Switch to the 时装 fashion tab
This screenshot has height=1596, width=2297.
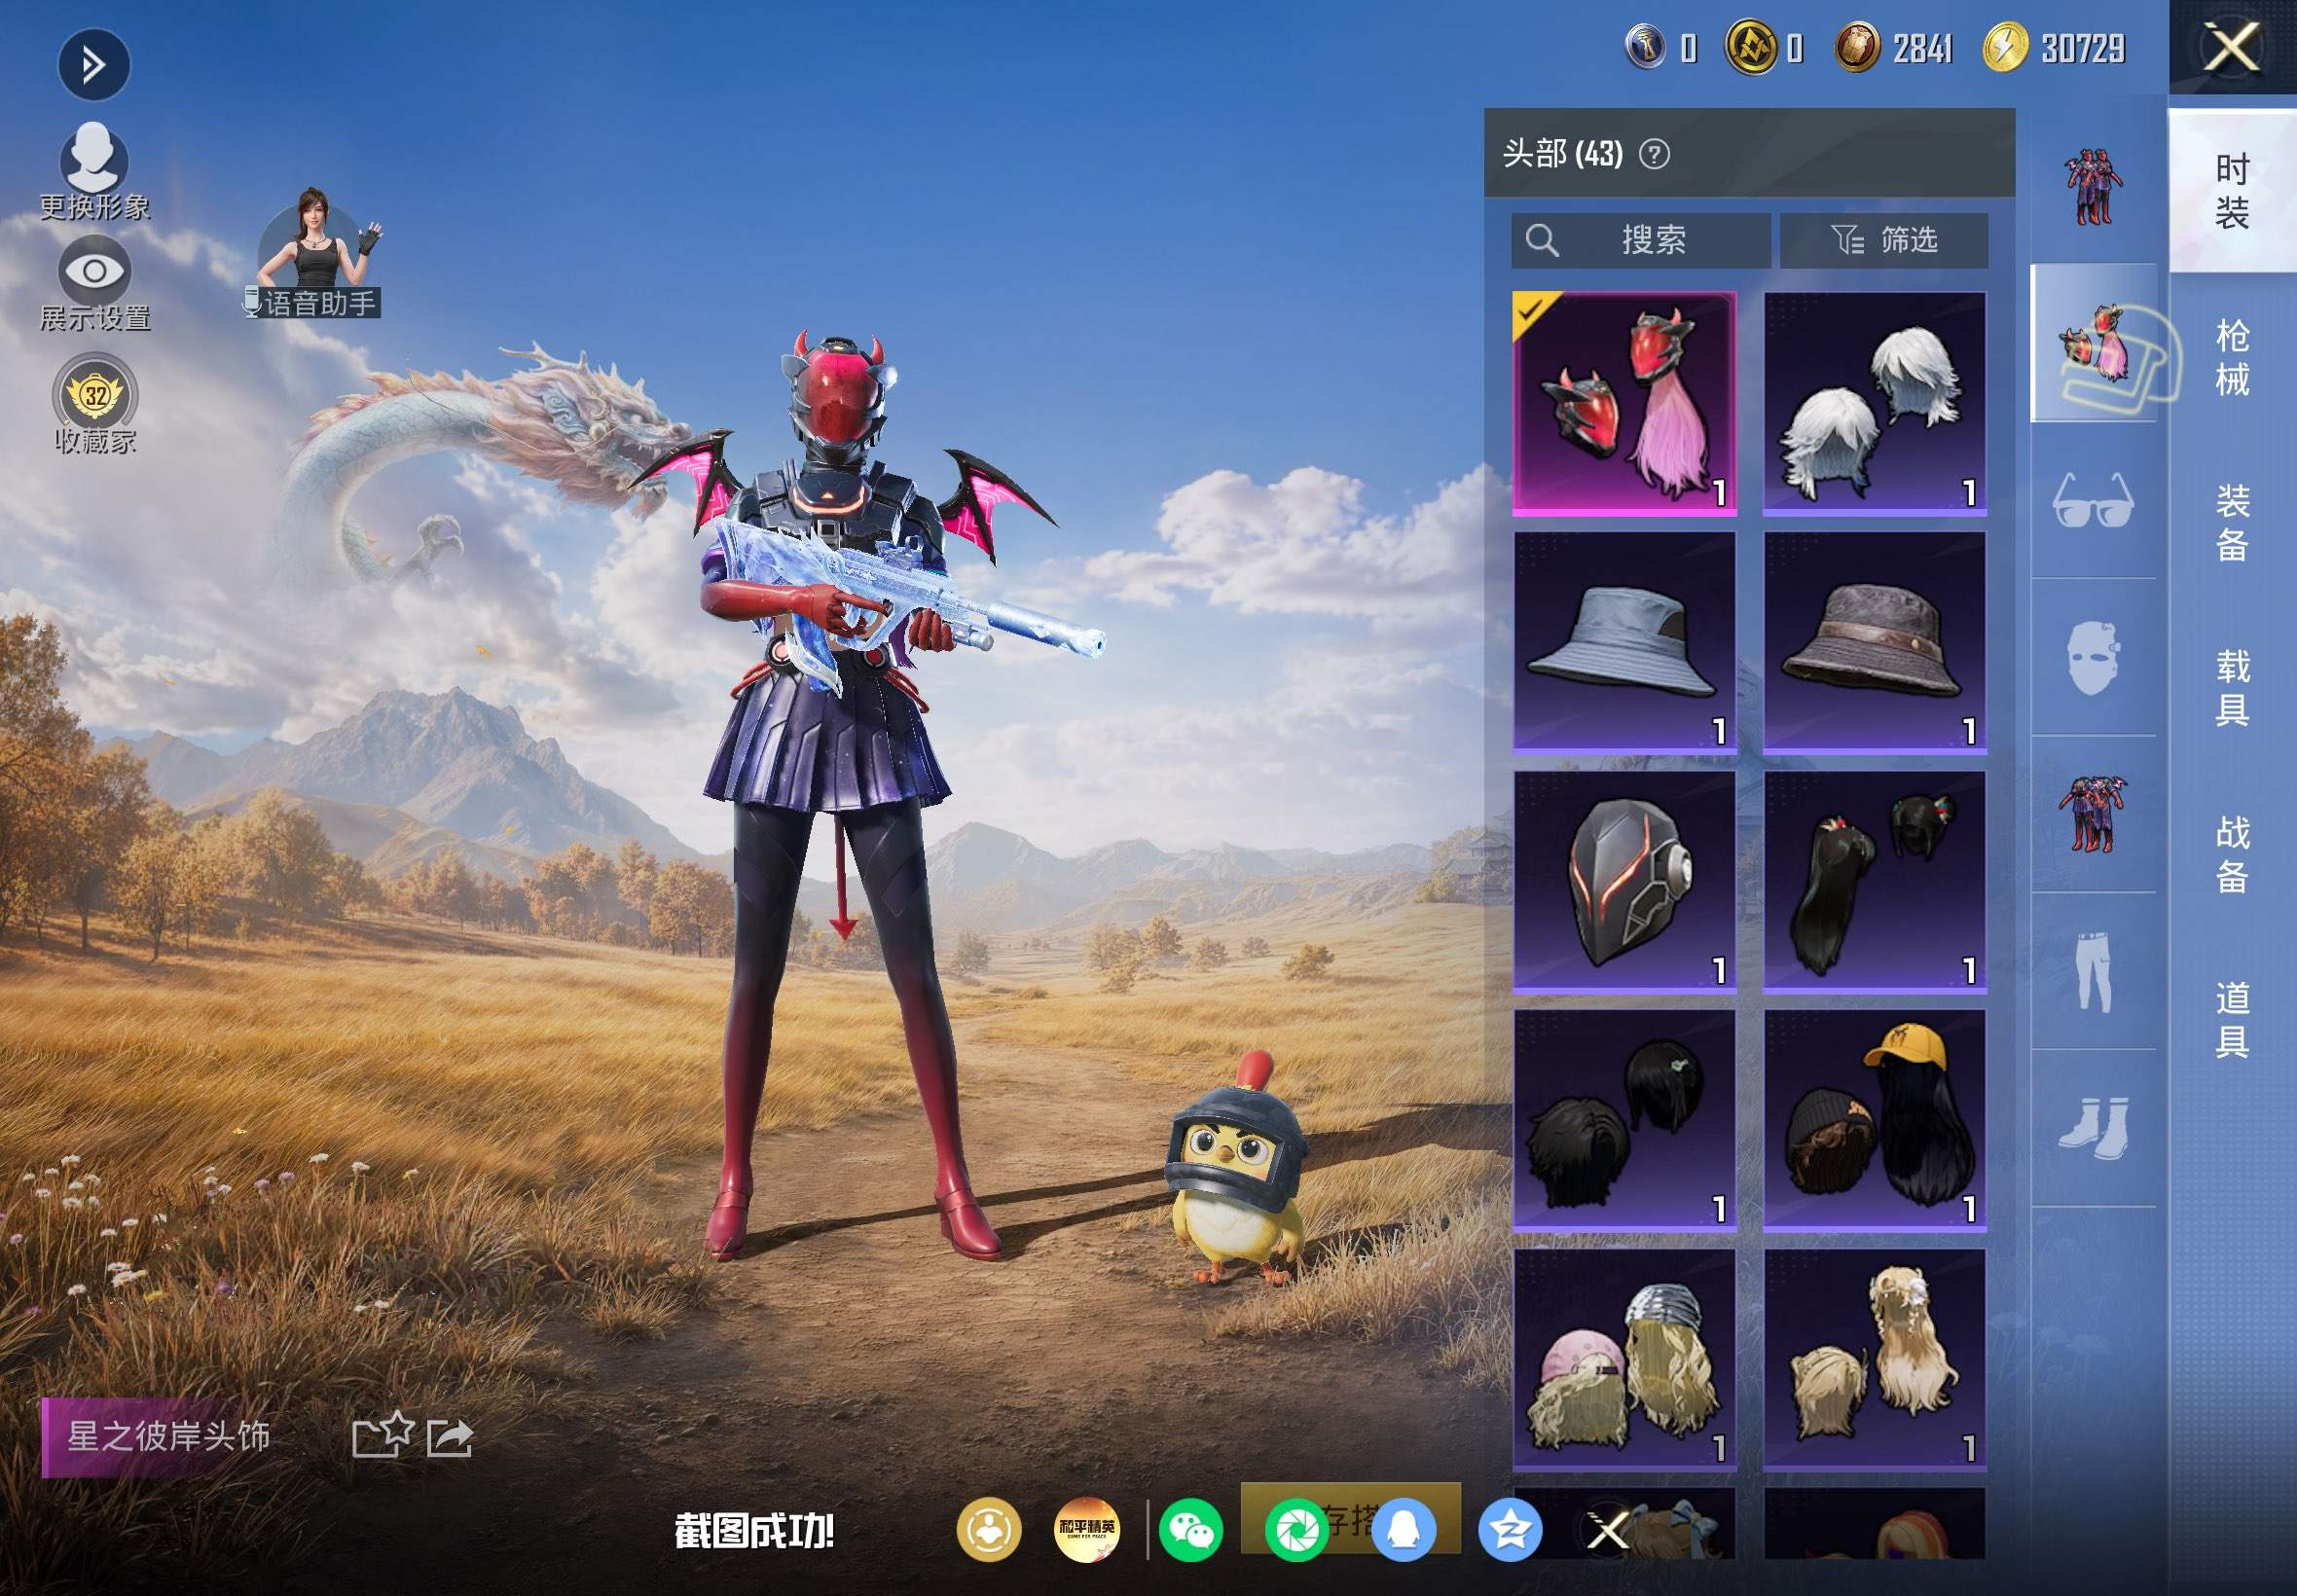[x=2232, y=191]
